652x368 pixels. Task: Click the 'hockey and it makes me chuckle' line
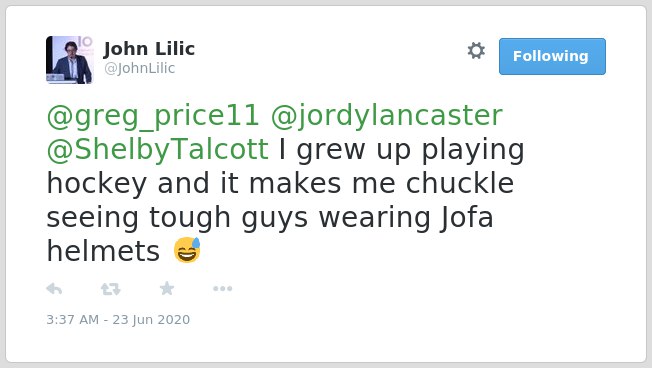coord(280,183)
